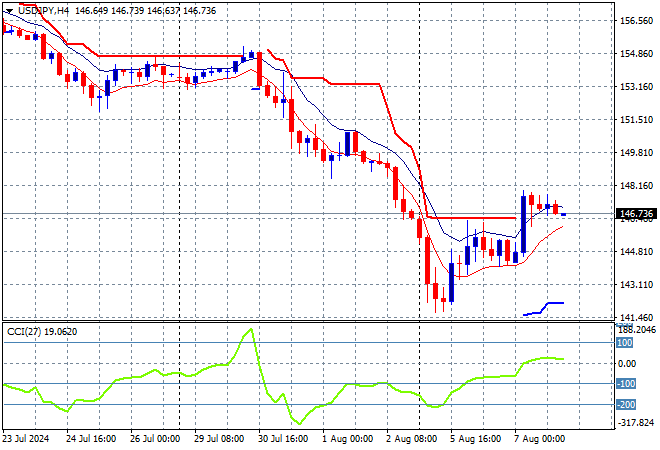Click the CCI(27) indicator label

coord(28,331)
